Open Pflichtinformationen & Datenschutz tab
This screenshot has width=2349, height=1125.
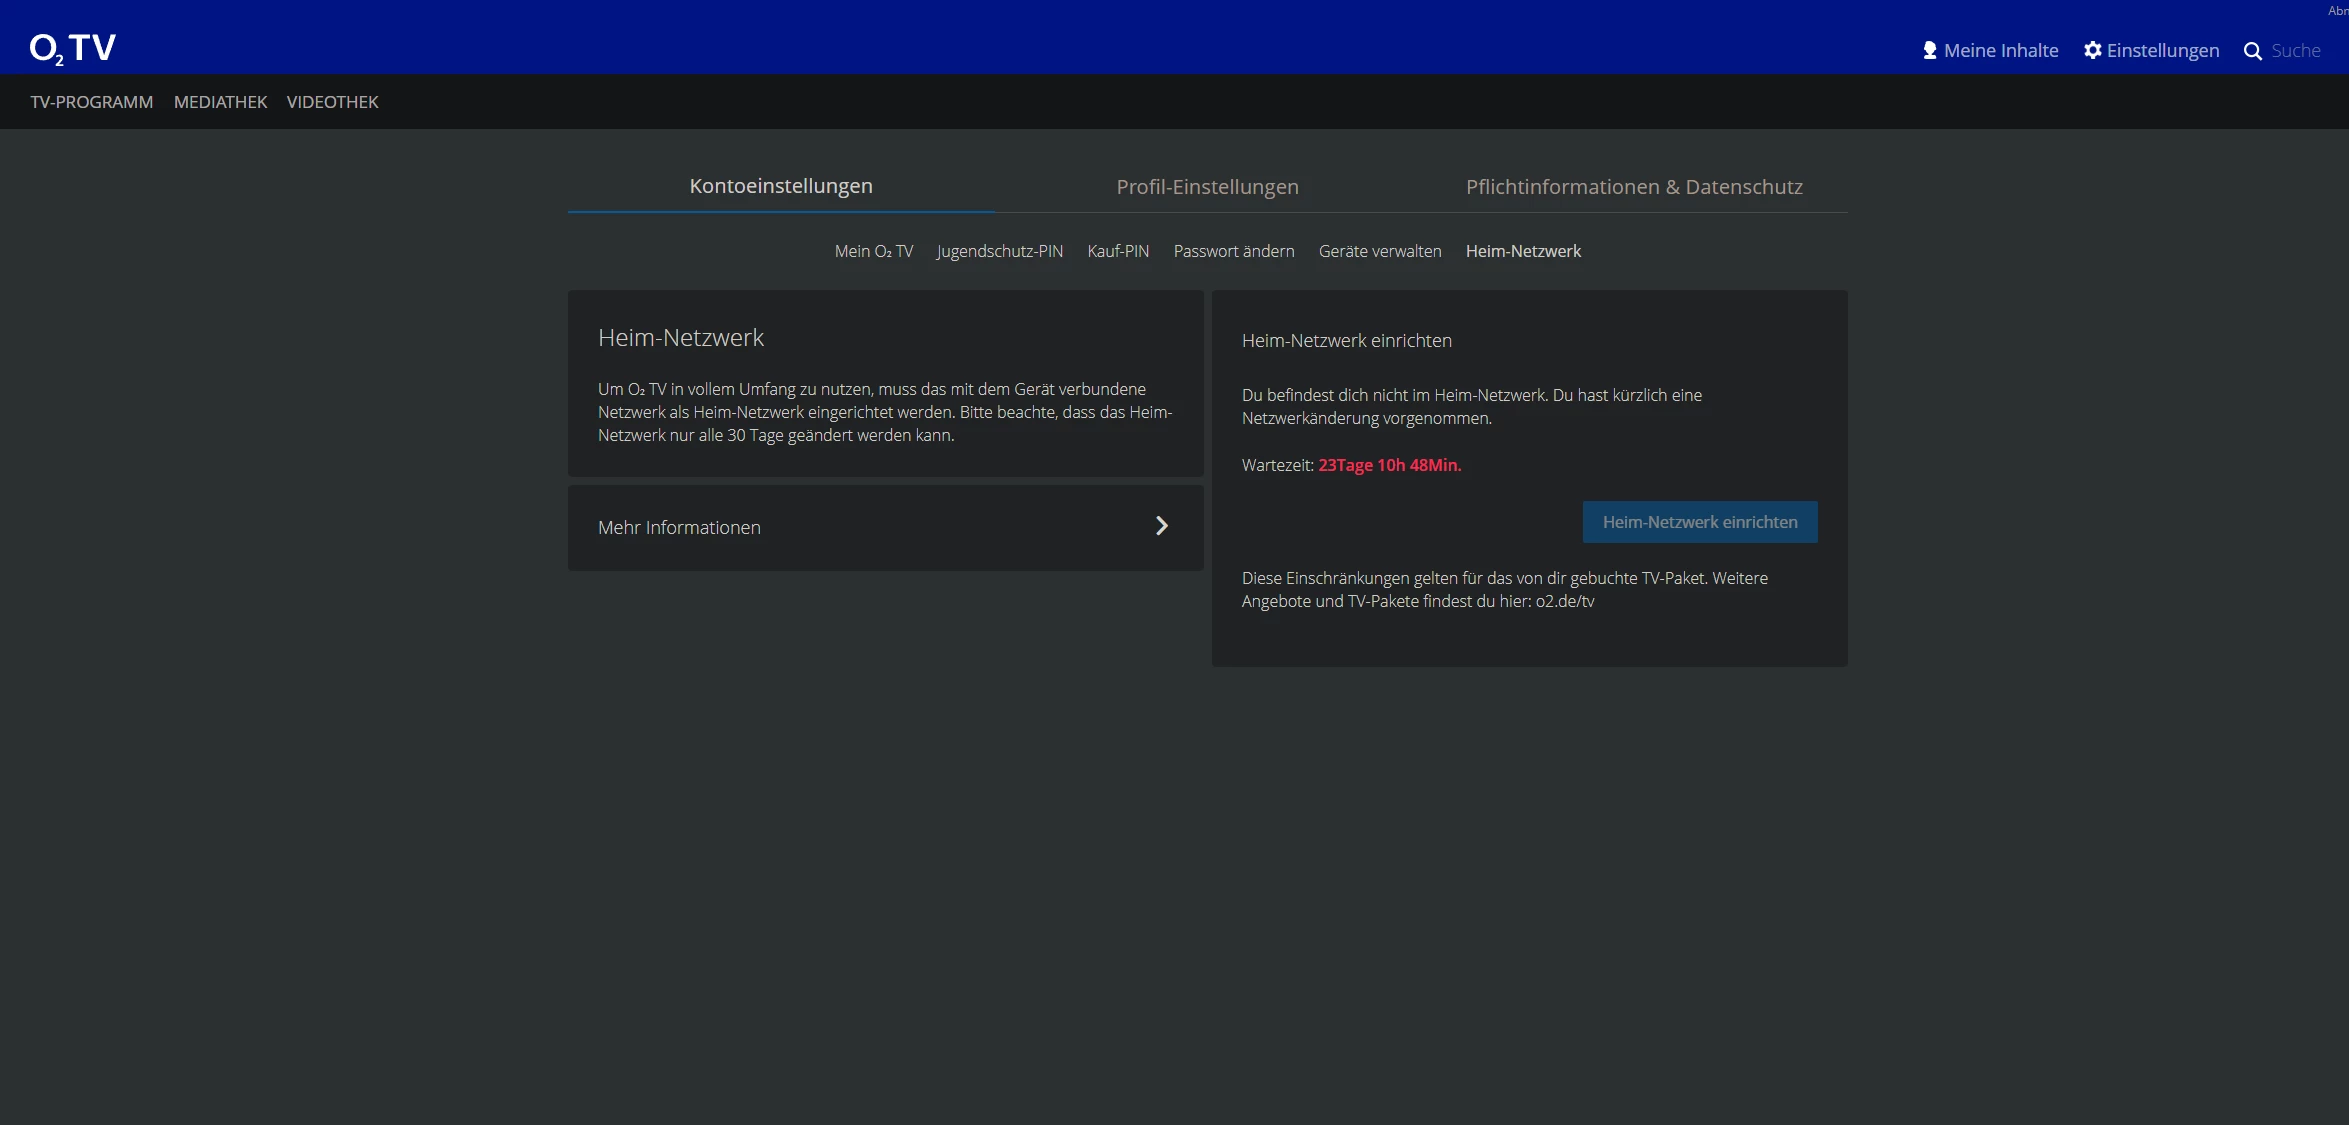(1633, 187)
